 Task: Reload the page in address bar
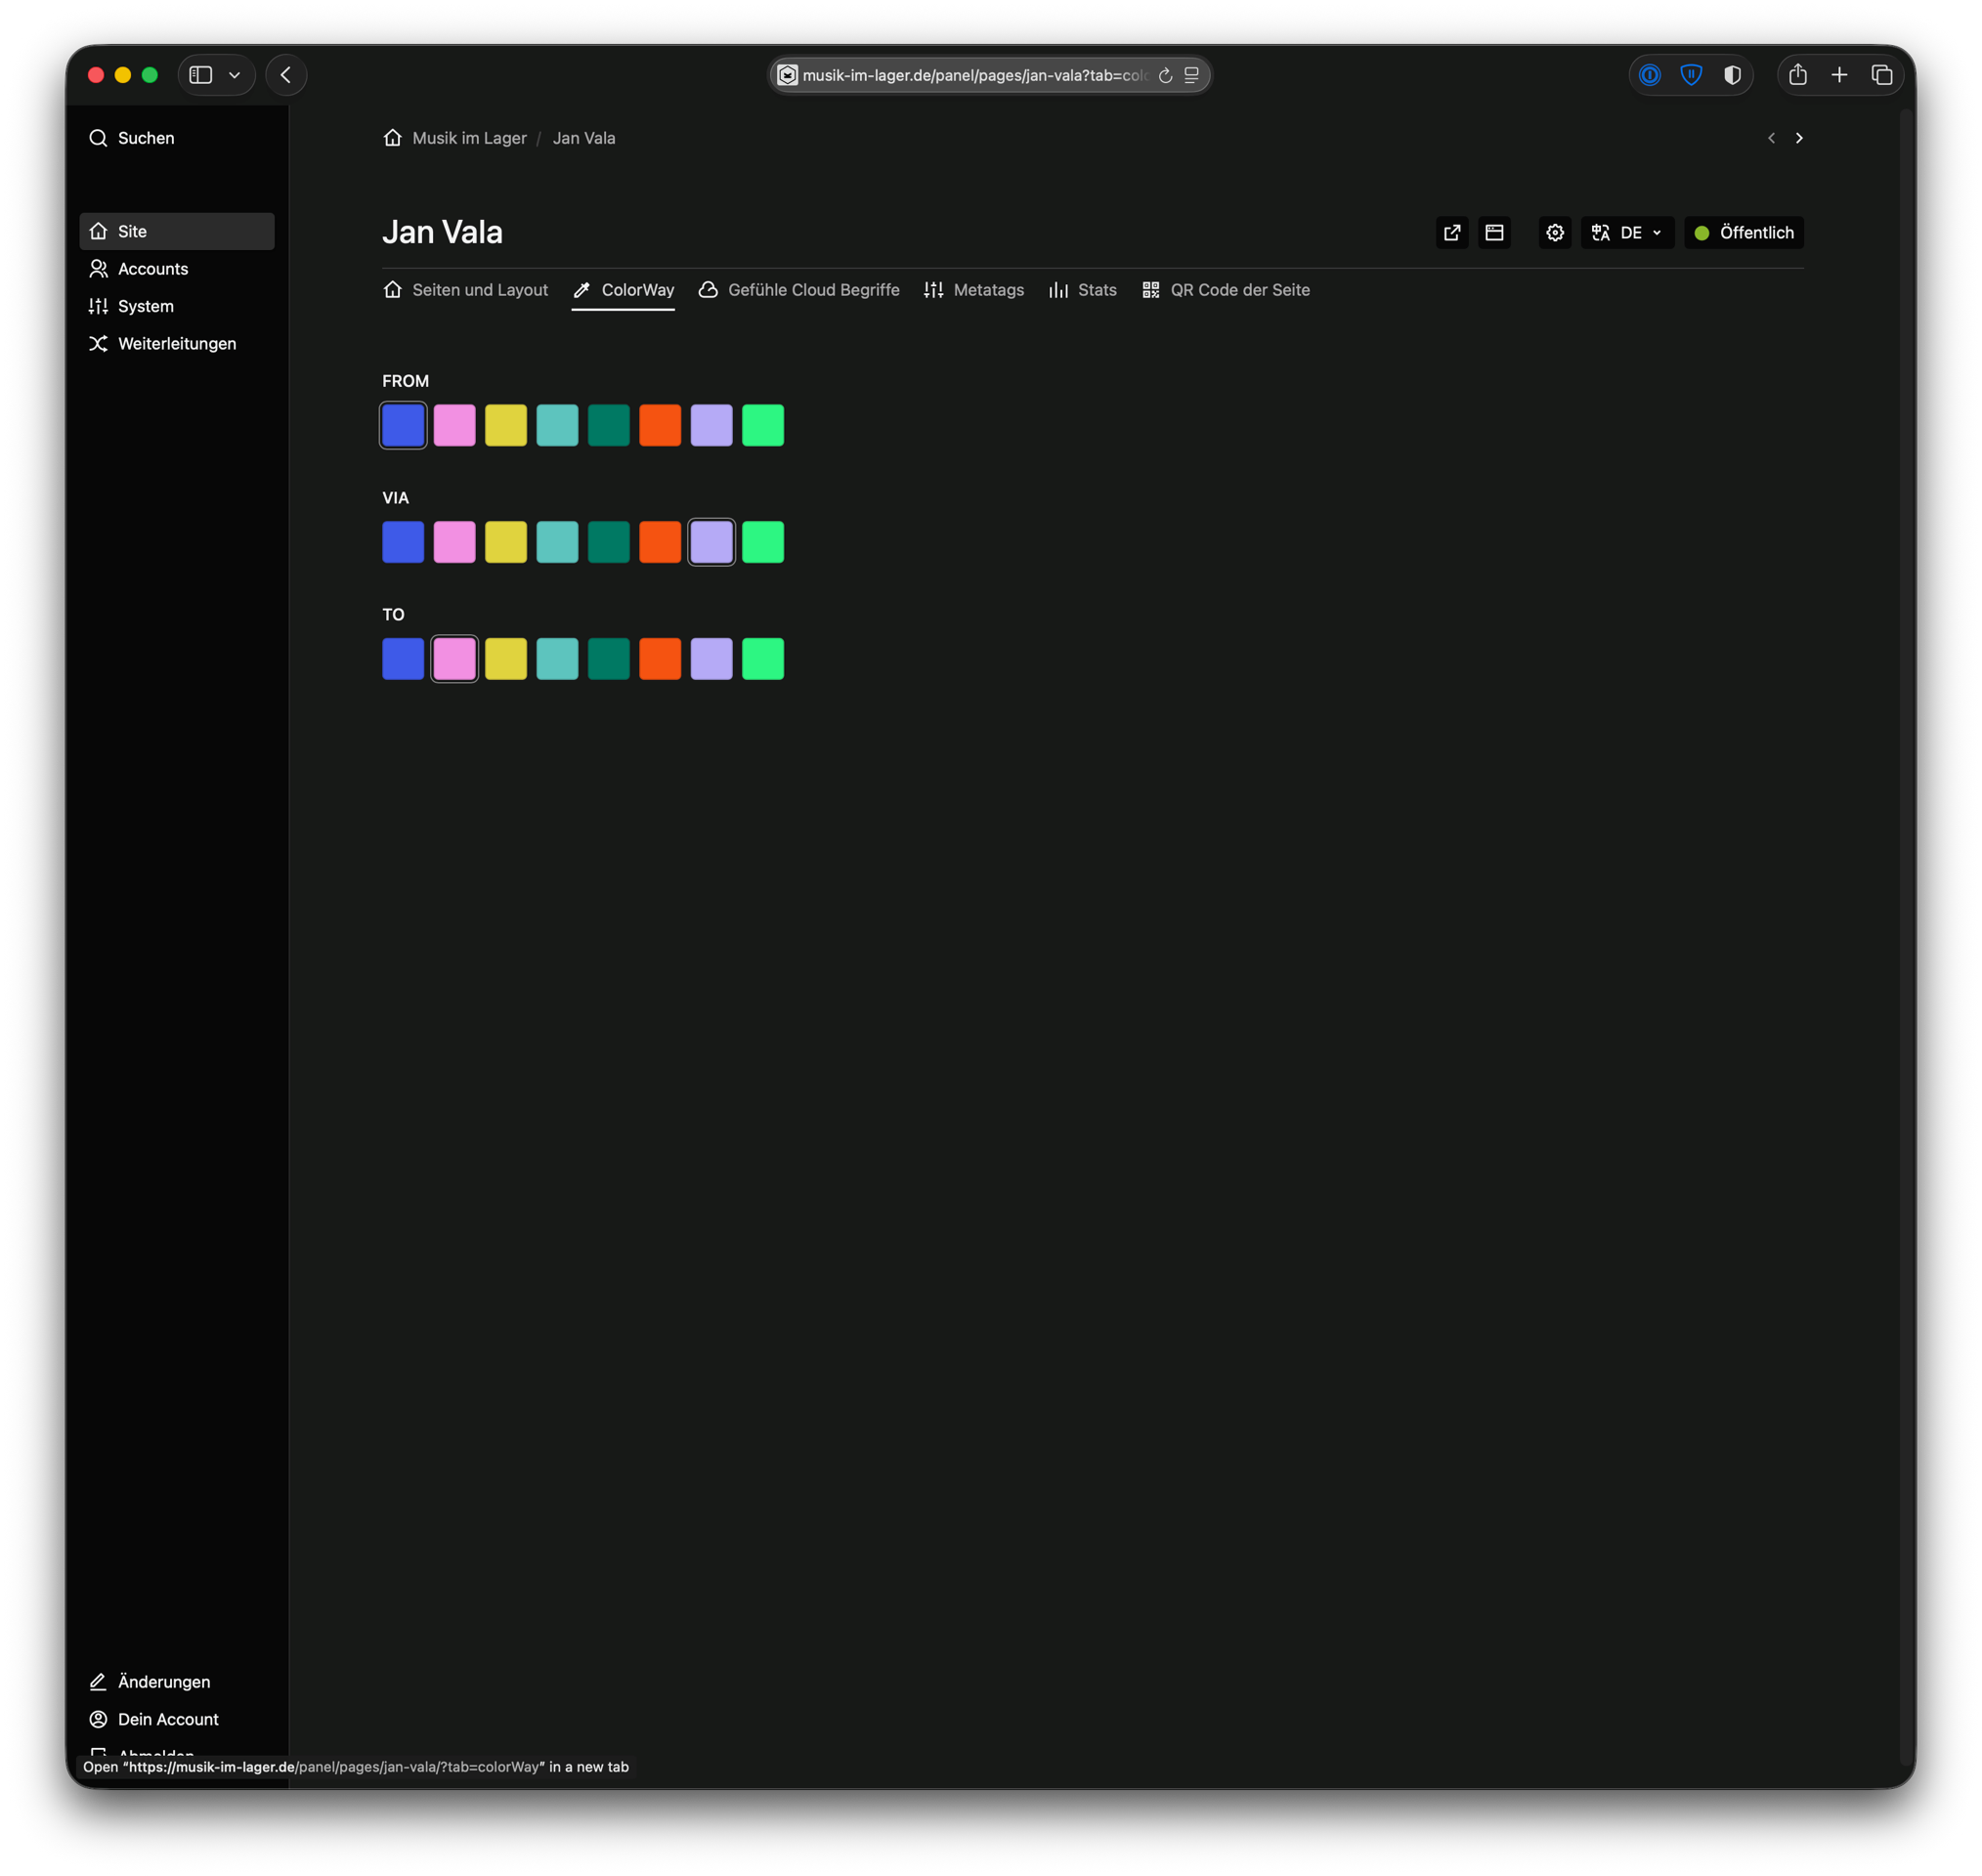coord(1165,75)
